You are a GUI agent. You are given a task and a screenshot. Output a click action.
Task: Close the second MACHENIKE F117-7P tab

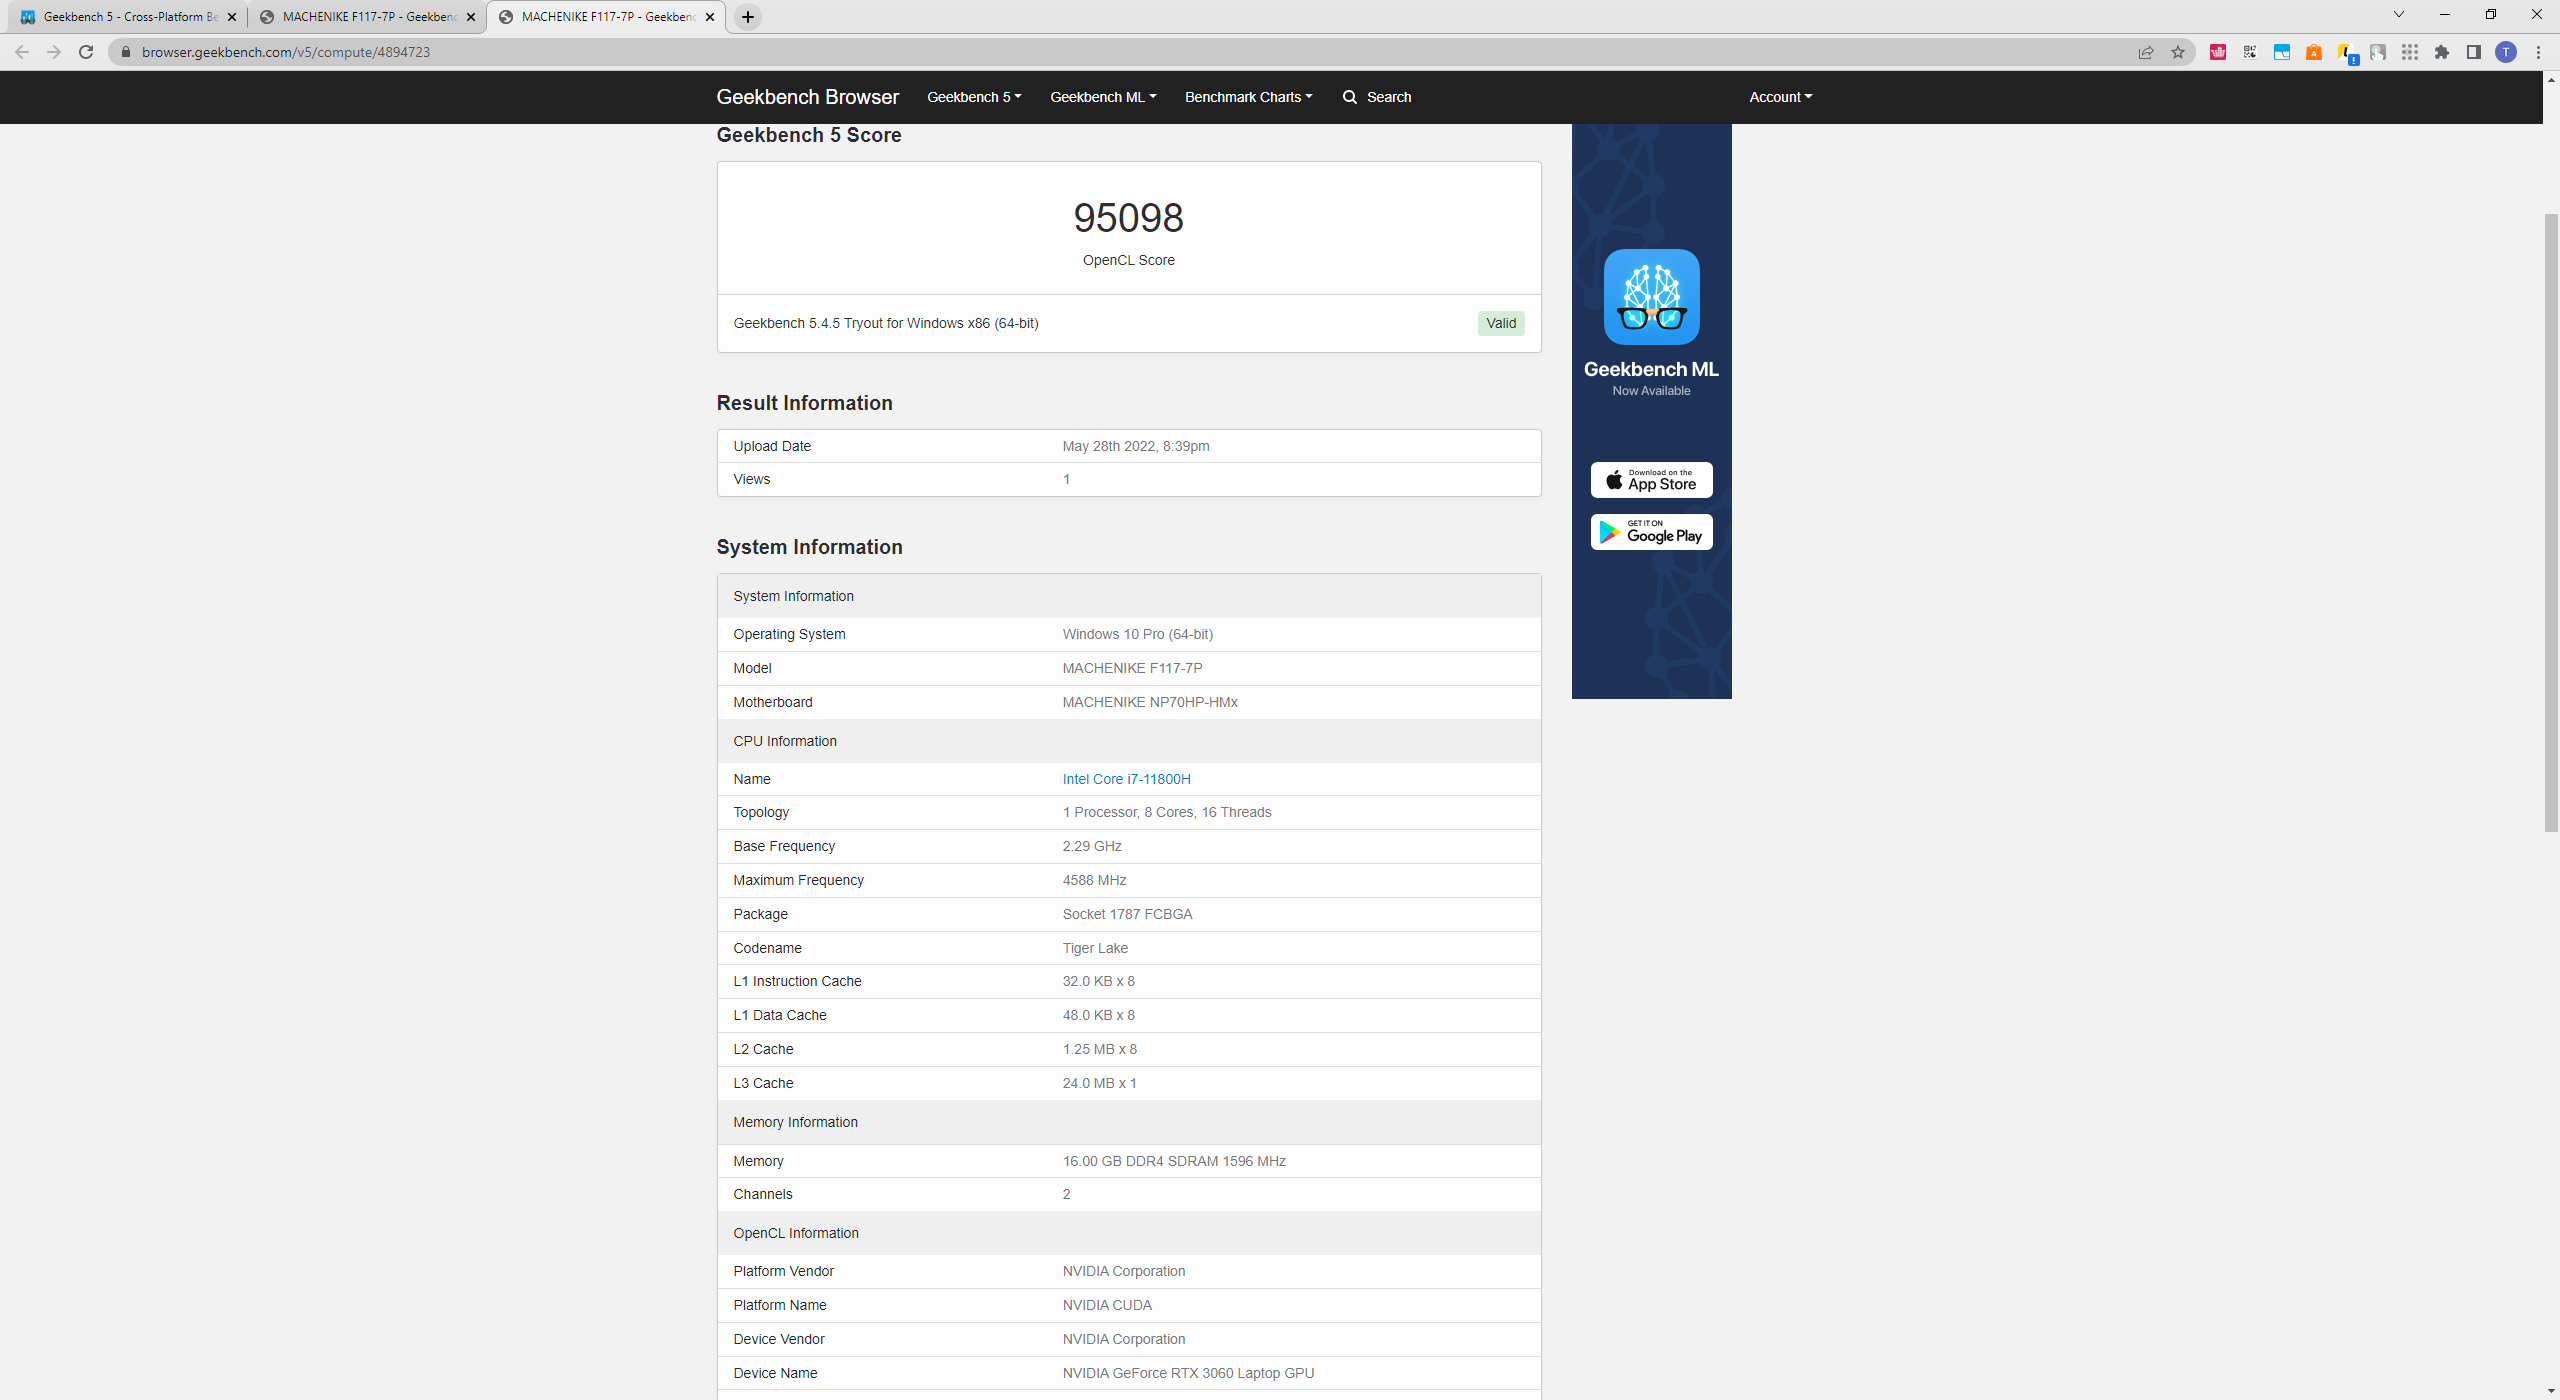pos(471,17)
